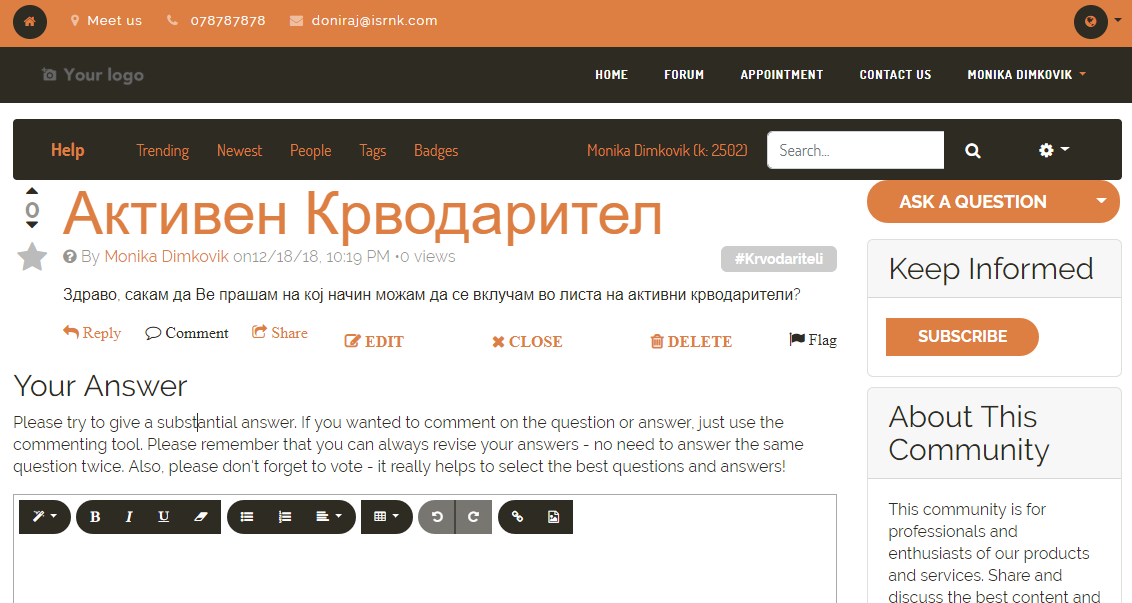
Task: Insert a link in the editor
Action: 517,517
